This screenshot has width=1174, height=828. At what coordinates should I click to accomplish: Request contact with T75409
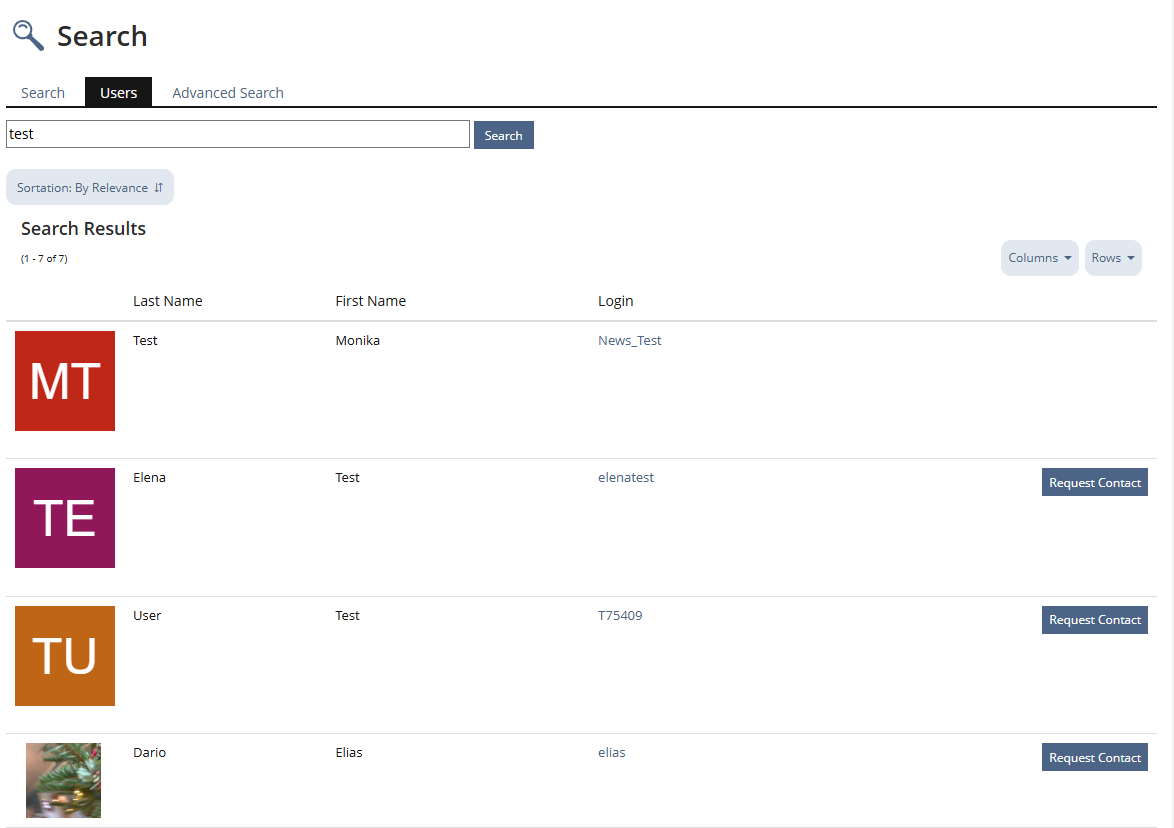tap(1095, 620)
